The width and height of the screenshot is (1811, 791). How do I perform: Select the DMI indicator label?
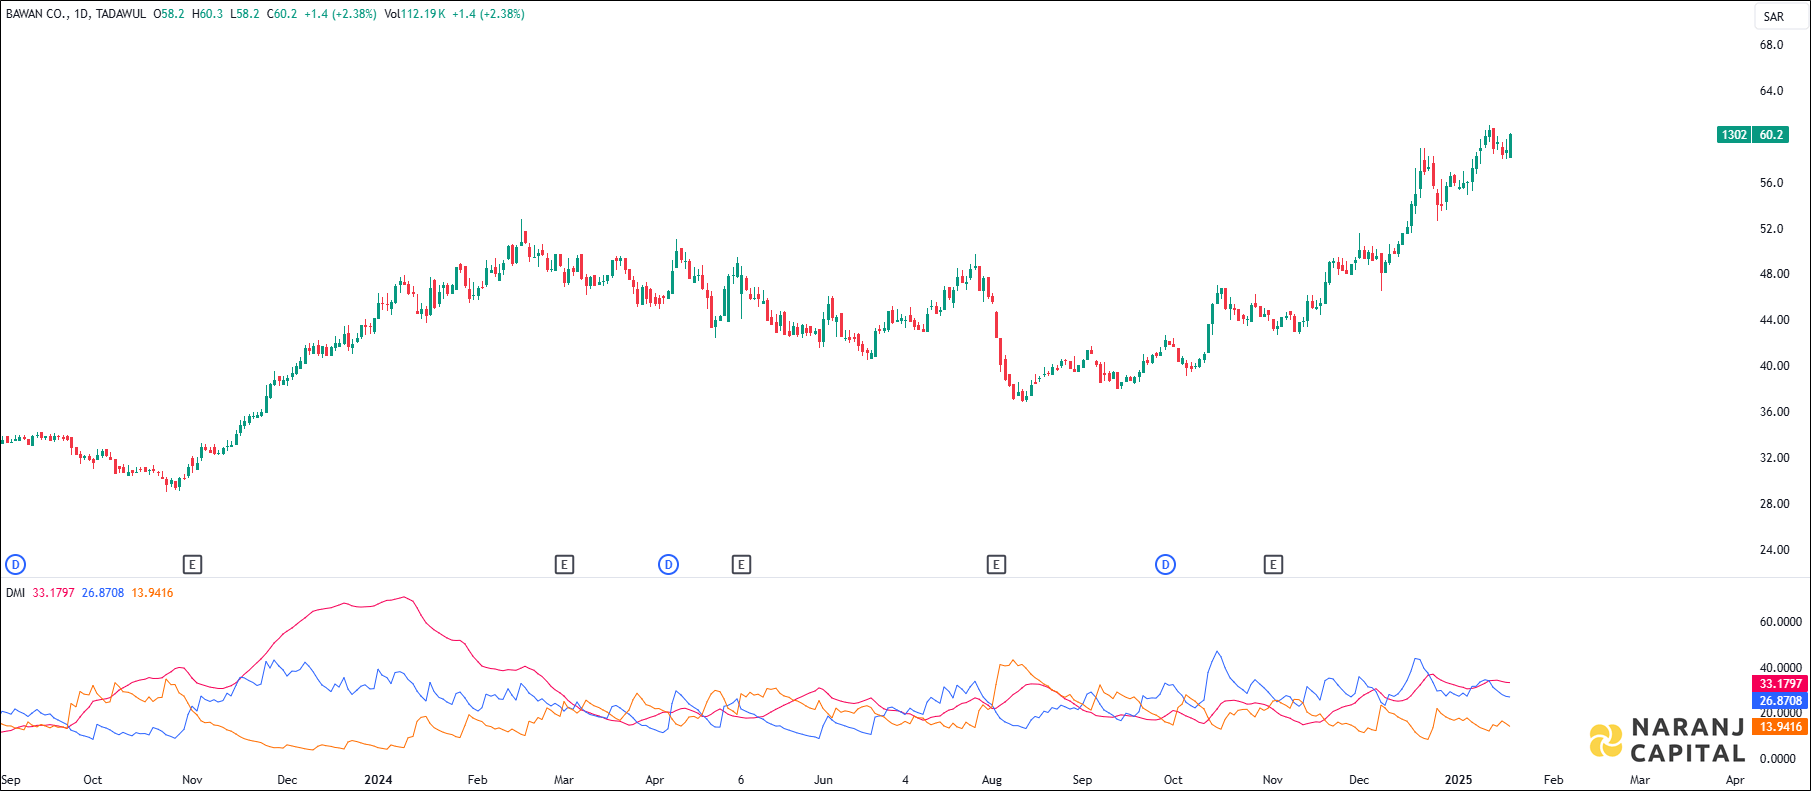pos(15,593)
